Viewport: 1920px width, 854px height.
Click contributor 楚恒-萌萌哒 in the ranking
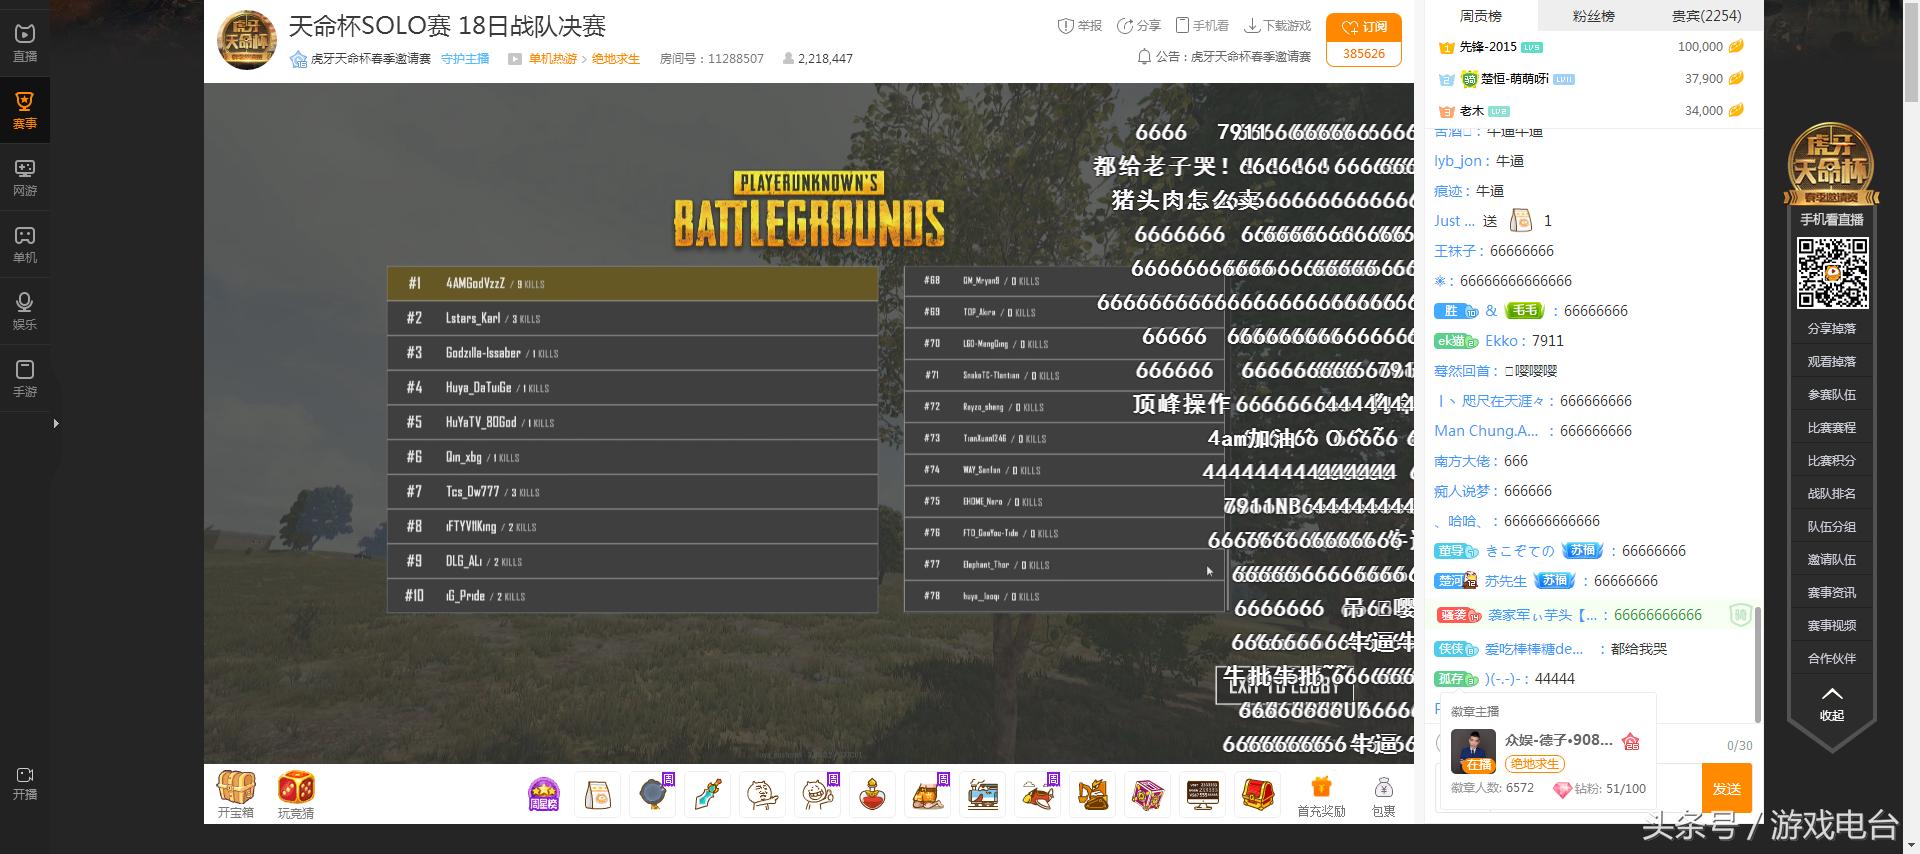point(1514,79)
